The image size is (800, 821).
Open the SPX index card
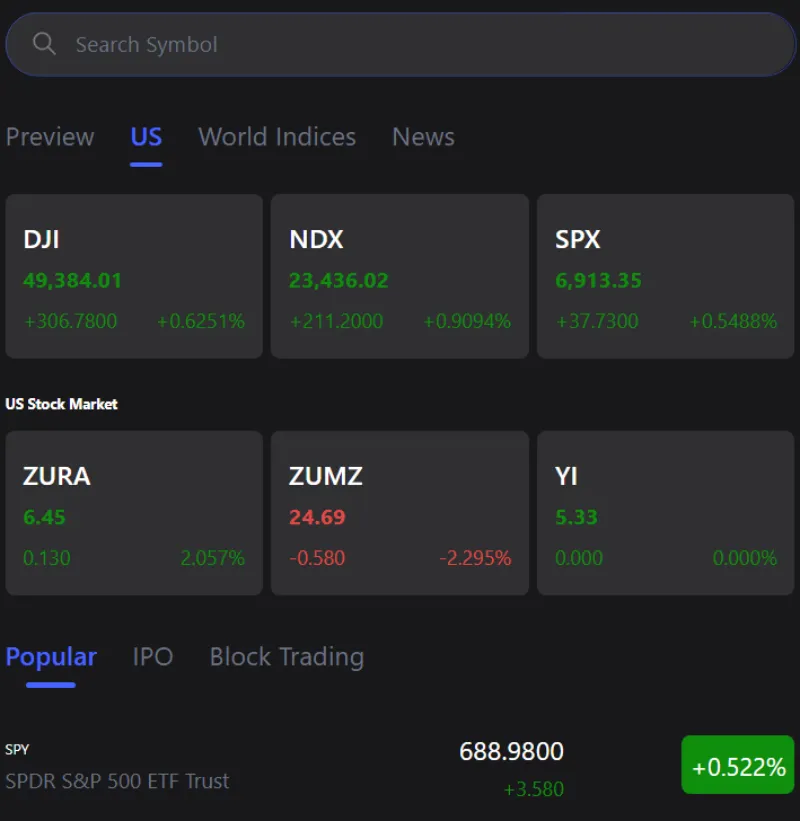666,276
